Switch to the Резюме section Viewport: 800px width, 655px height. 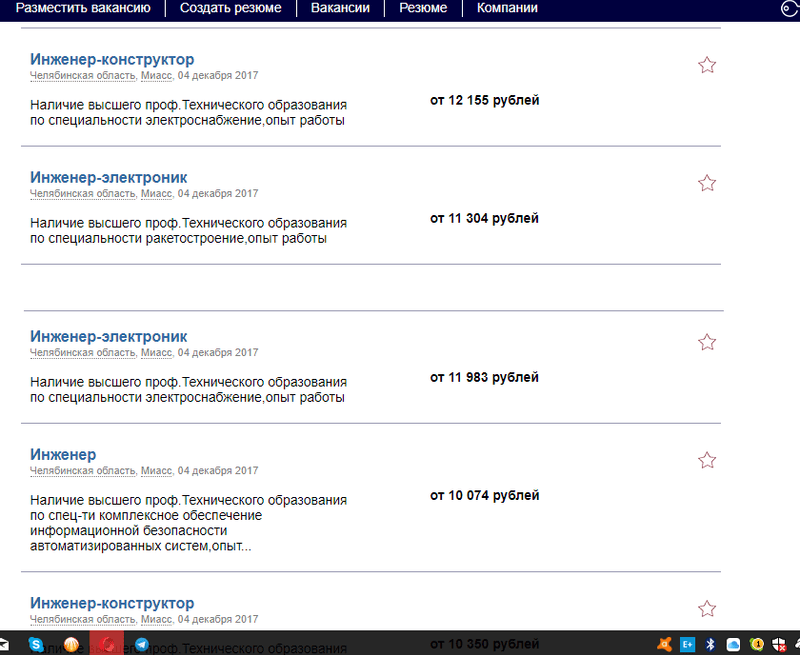tap(423, 8)
